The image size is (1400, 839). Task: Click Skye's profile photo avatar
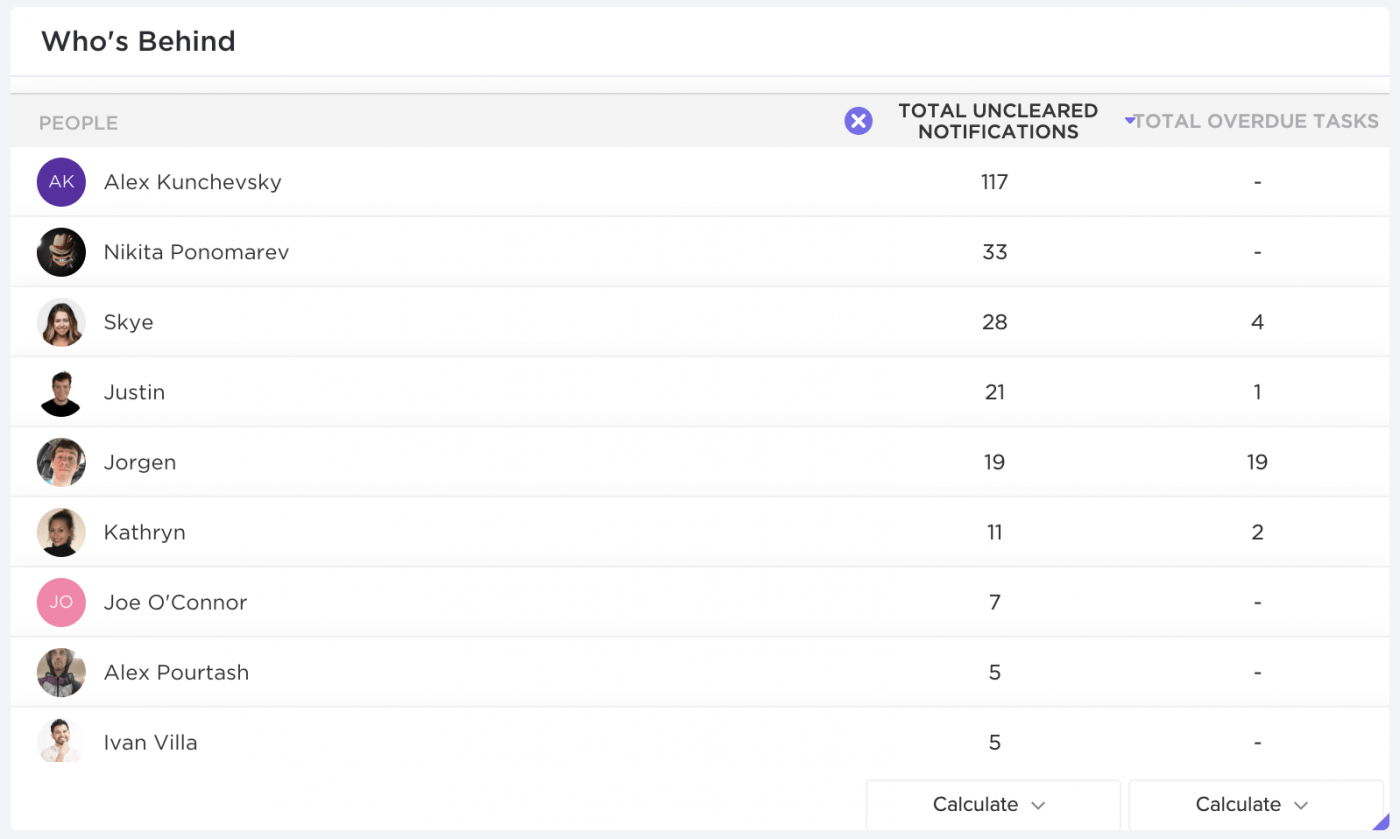click(x=61, y=322)
